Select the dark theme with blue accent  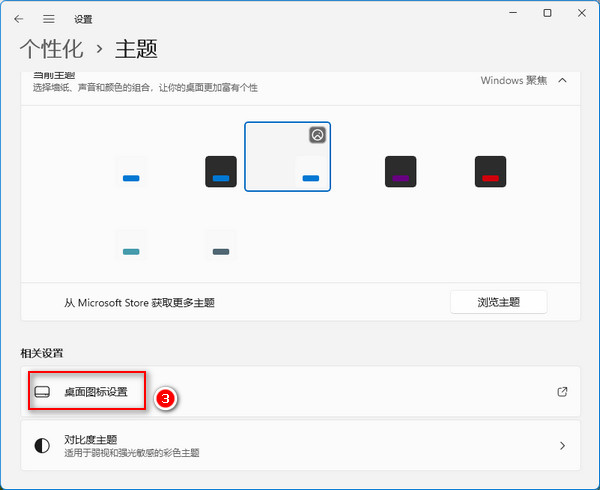coord(221,171)
